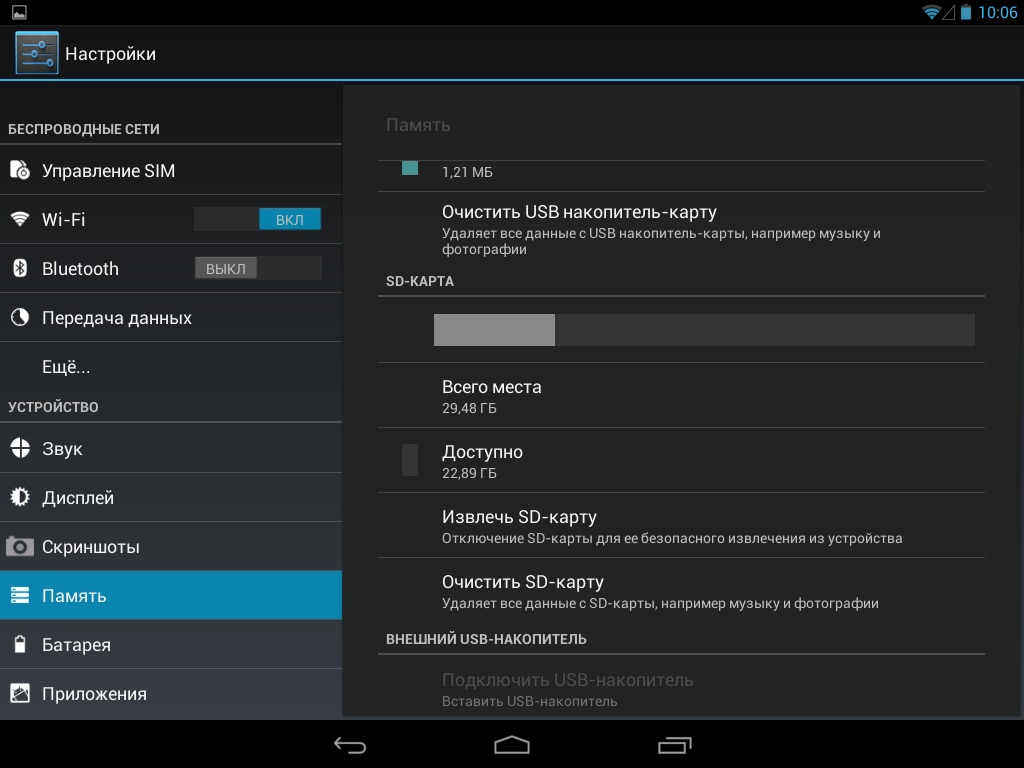This screenshot has height=768, width=1024.
Task: Tap the SD card storage usage bar
Action: tap(703, 330)
